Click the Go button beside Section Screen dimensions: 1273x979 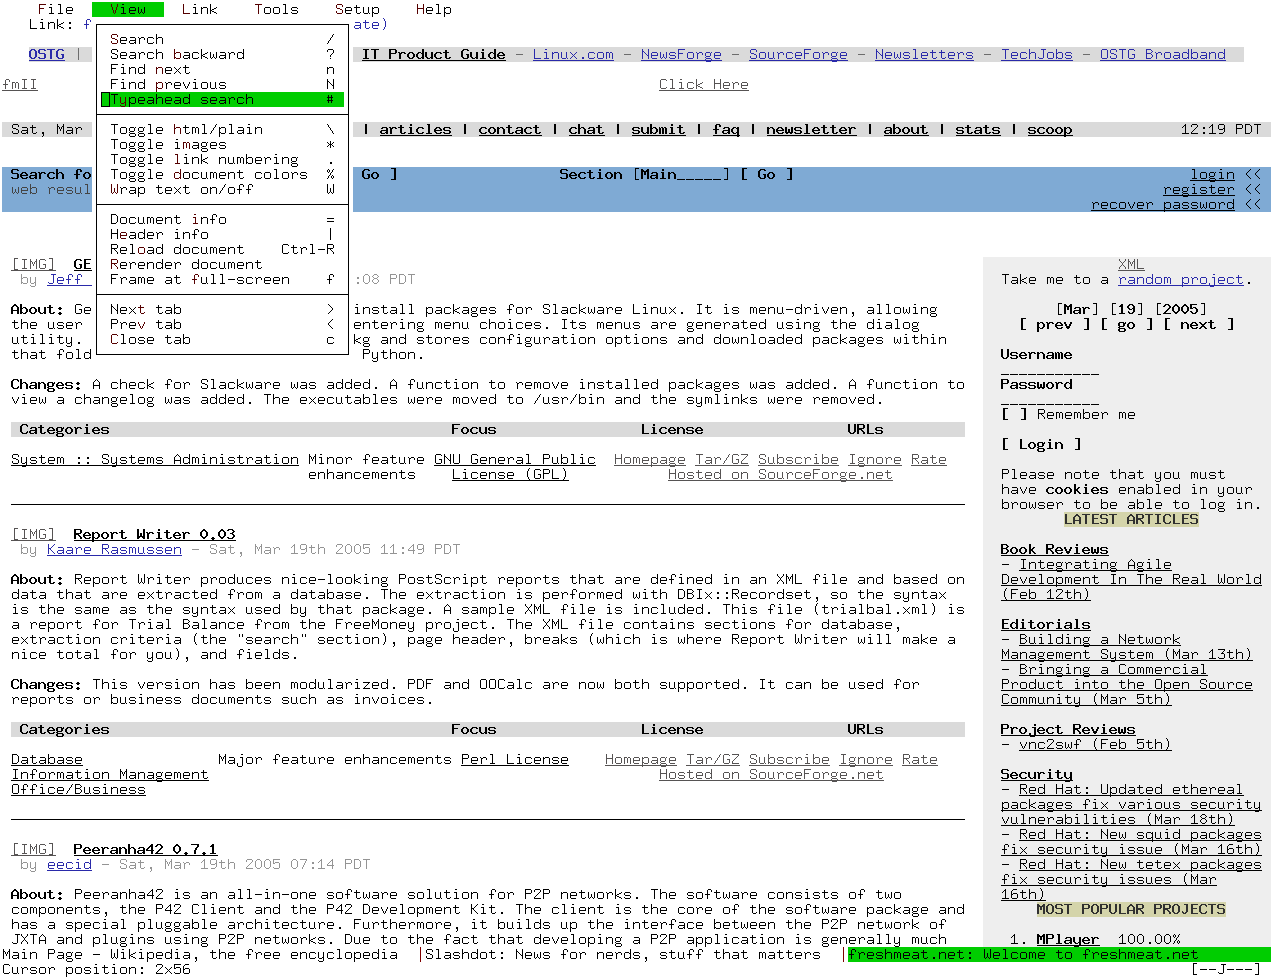tap(766, 175)
